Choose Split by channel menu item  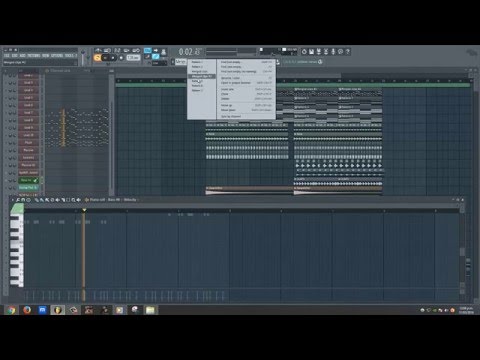coord(246,116)
